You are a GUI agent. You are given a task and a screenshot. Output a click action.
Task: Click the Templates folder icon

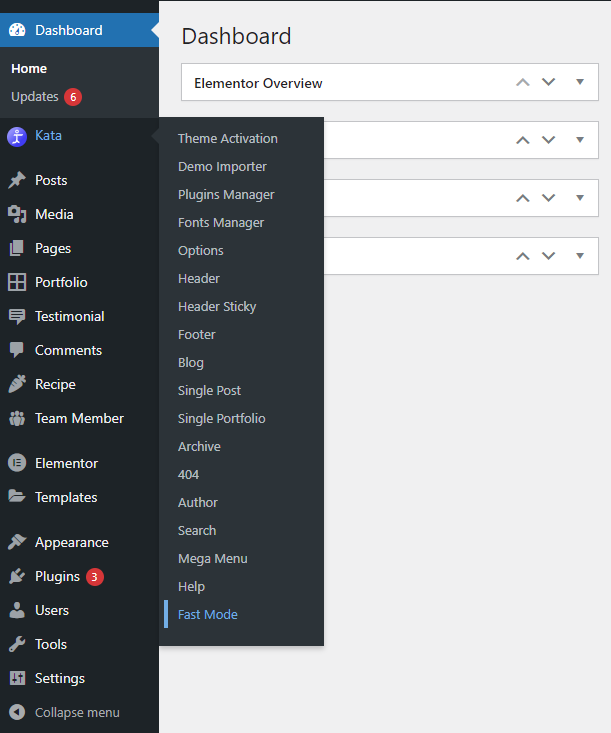[x=17, y=497]
